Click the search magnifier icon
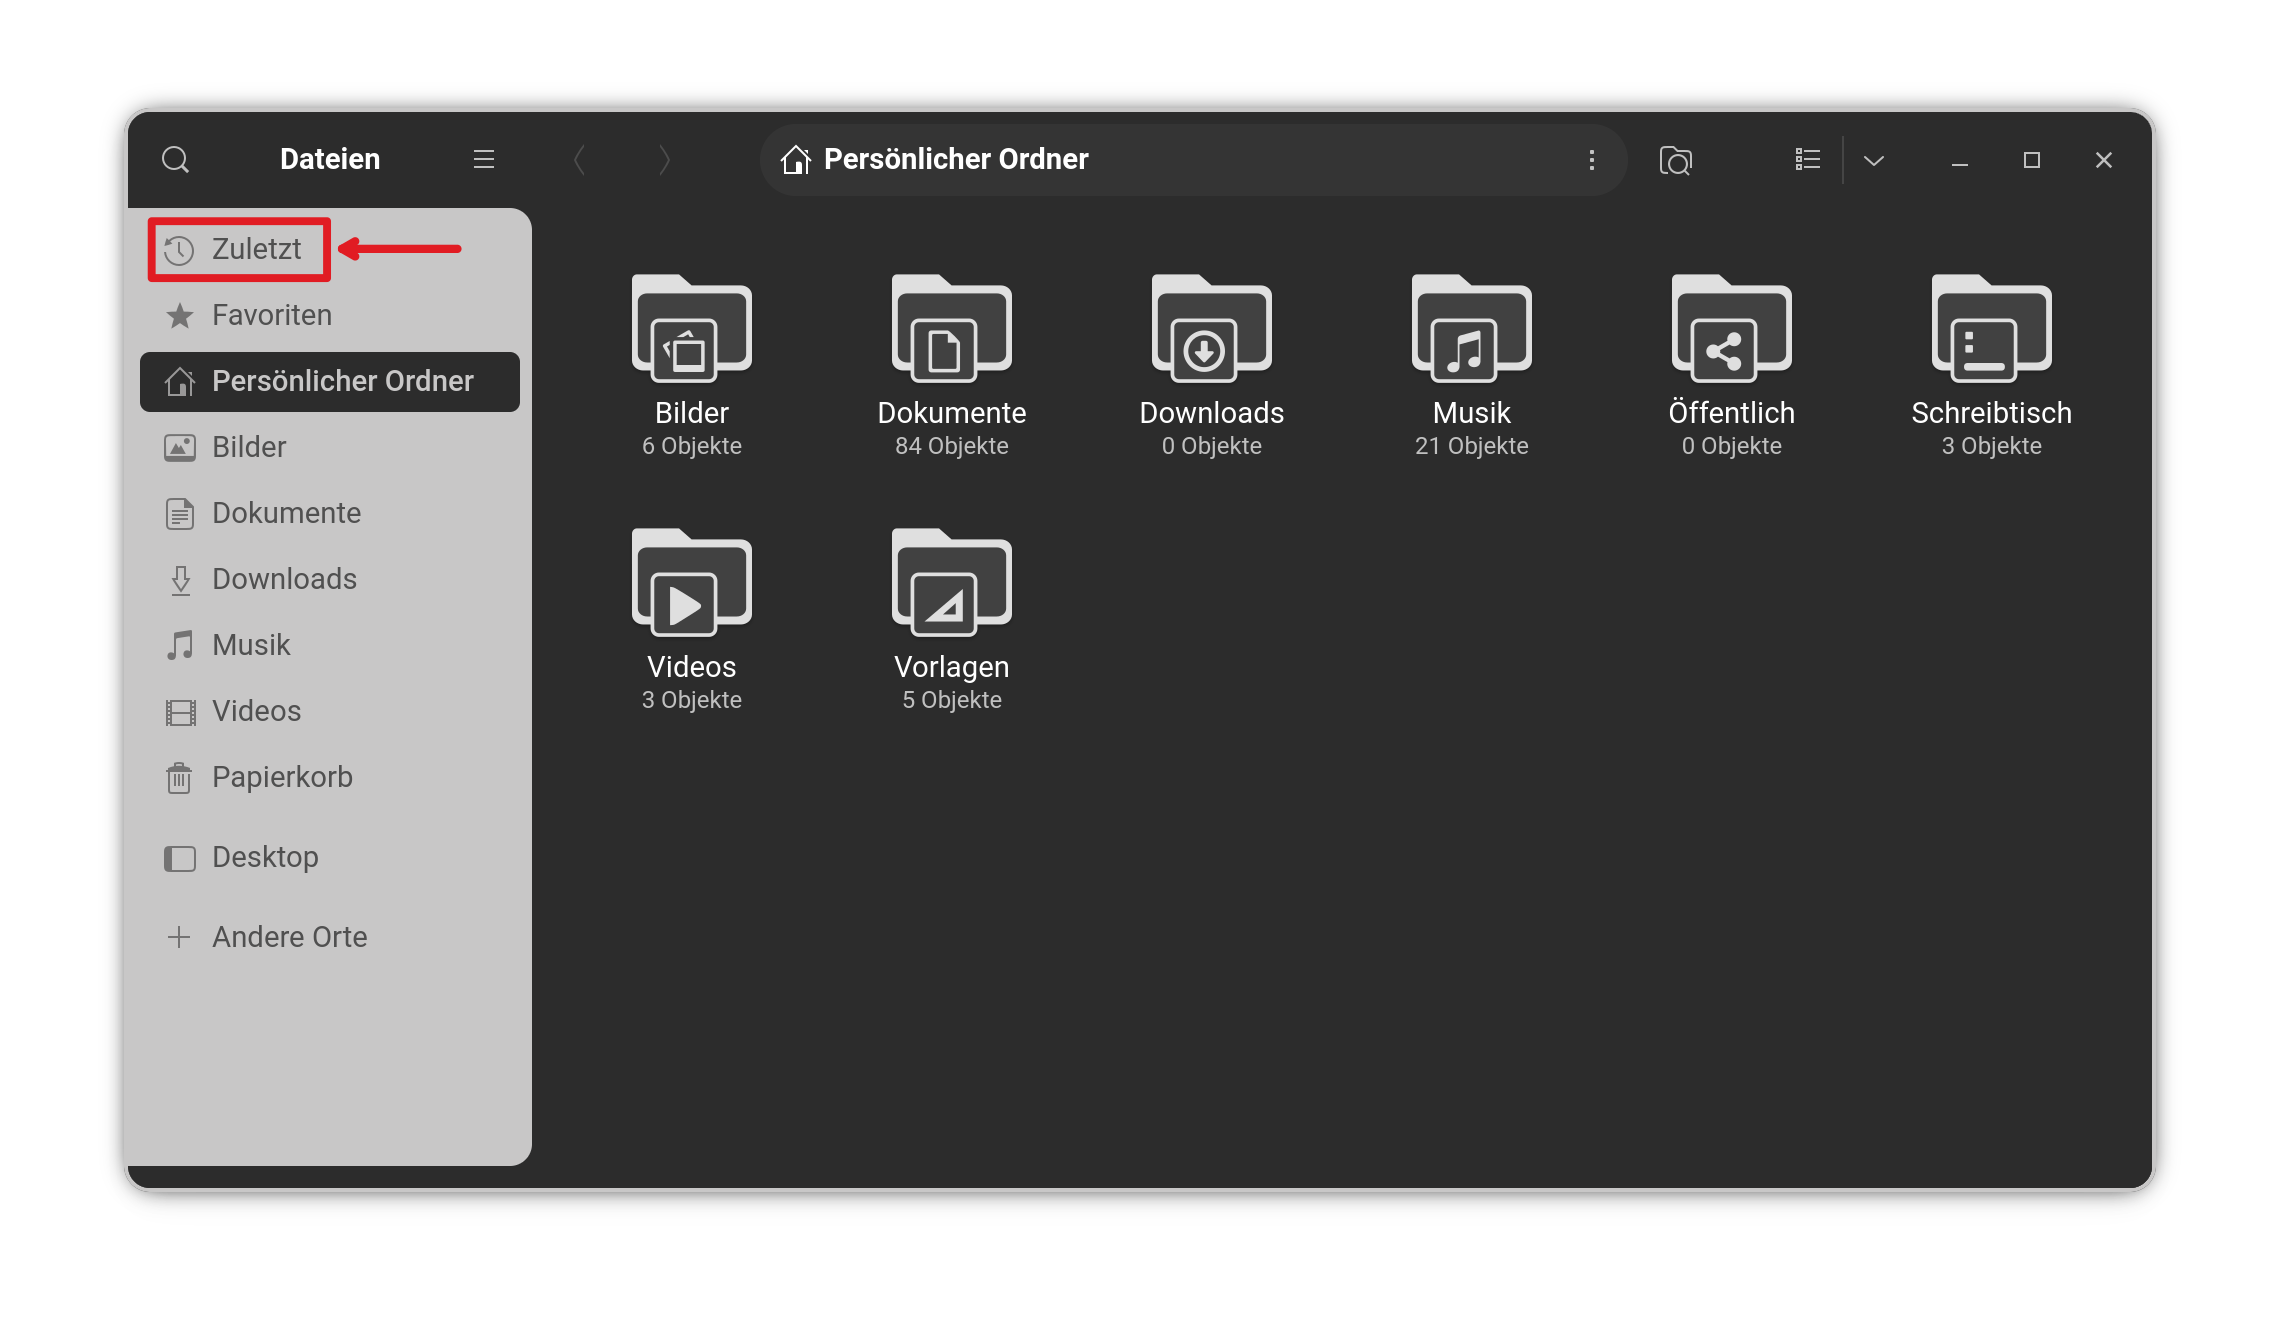 point(175,159)
